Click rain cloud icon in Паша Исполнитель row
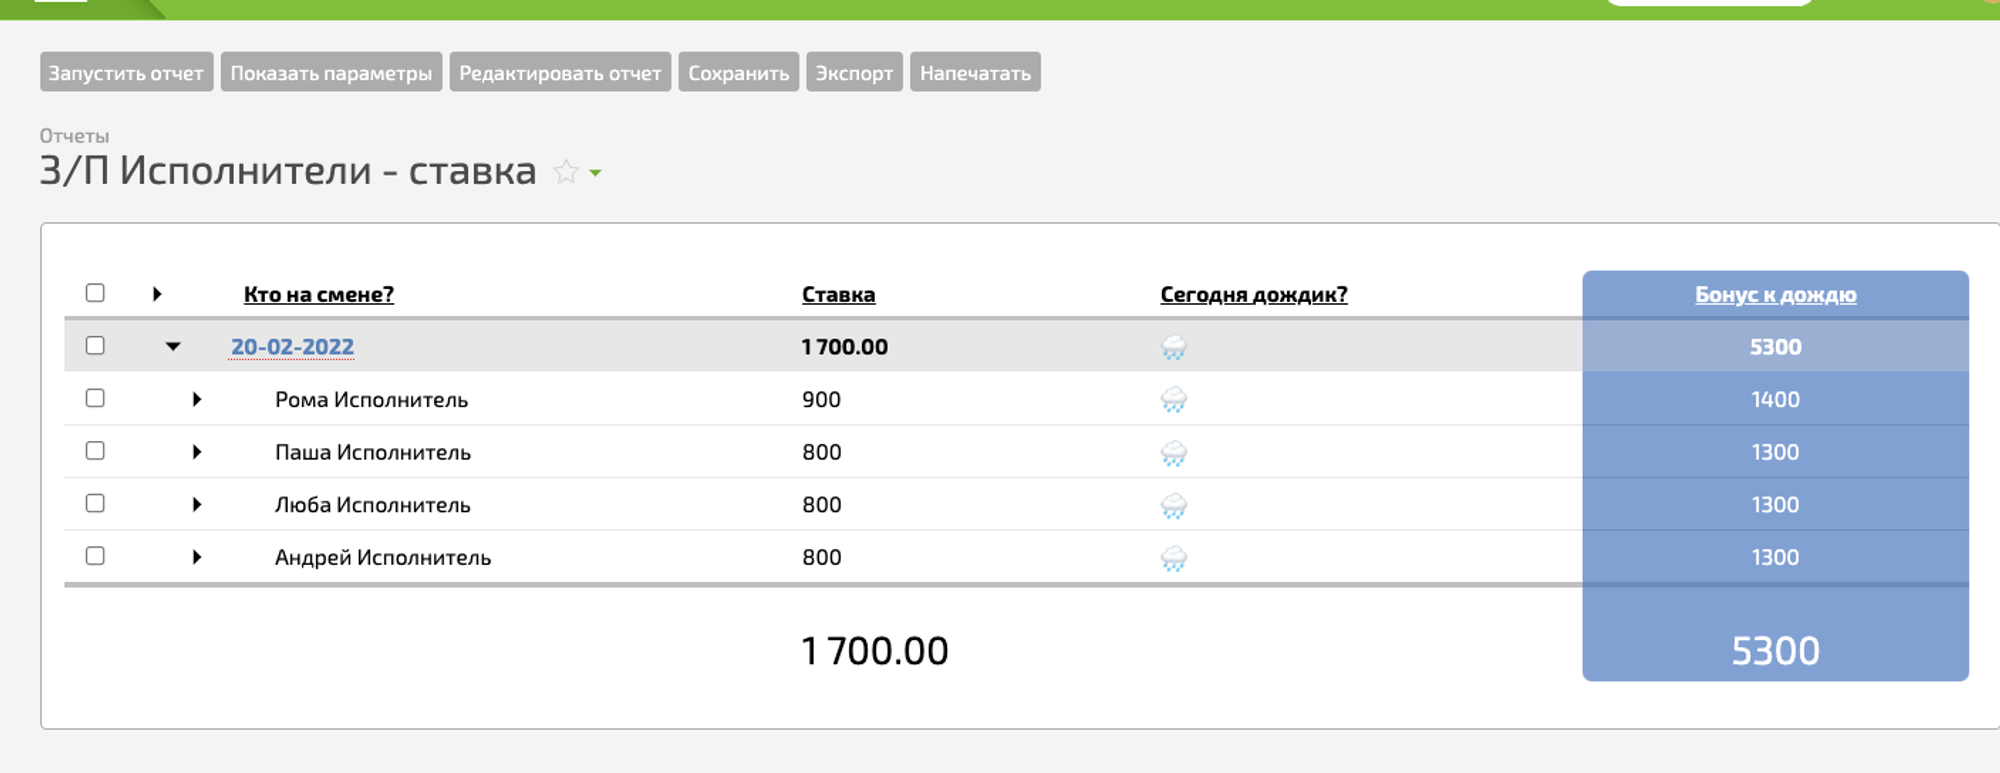Image resolution: width=2000 pixels, height=773 pixels. click(x=1173, y=453)
